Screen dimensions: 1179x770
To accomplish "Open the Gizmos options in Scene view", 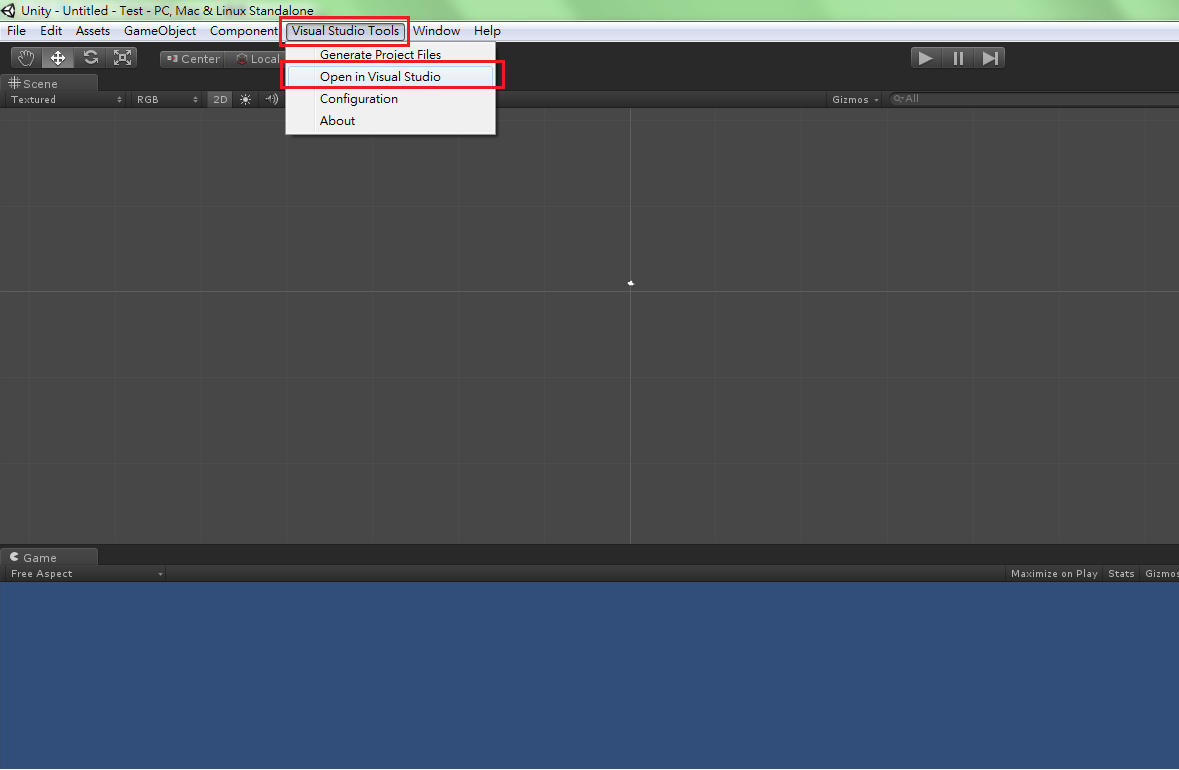I will [852, 99].
